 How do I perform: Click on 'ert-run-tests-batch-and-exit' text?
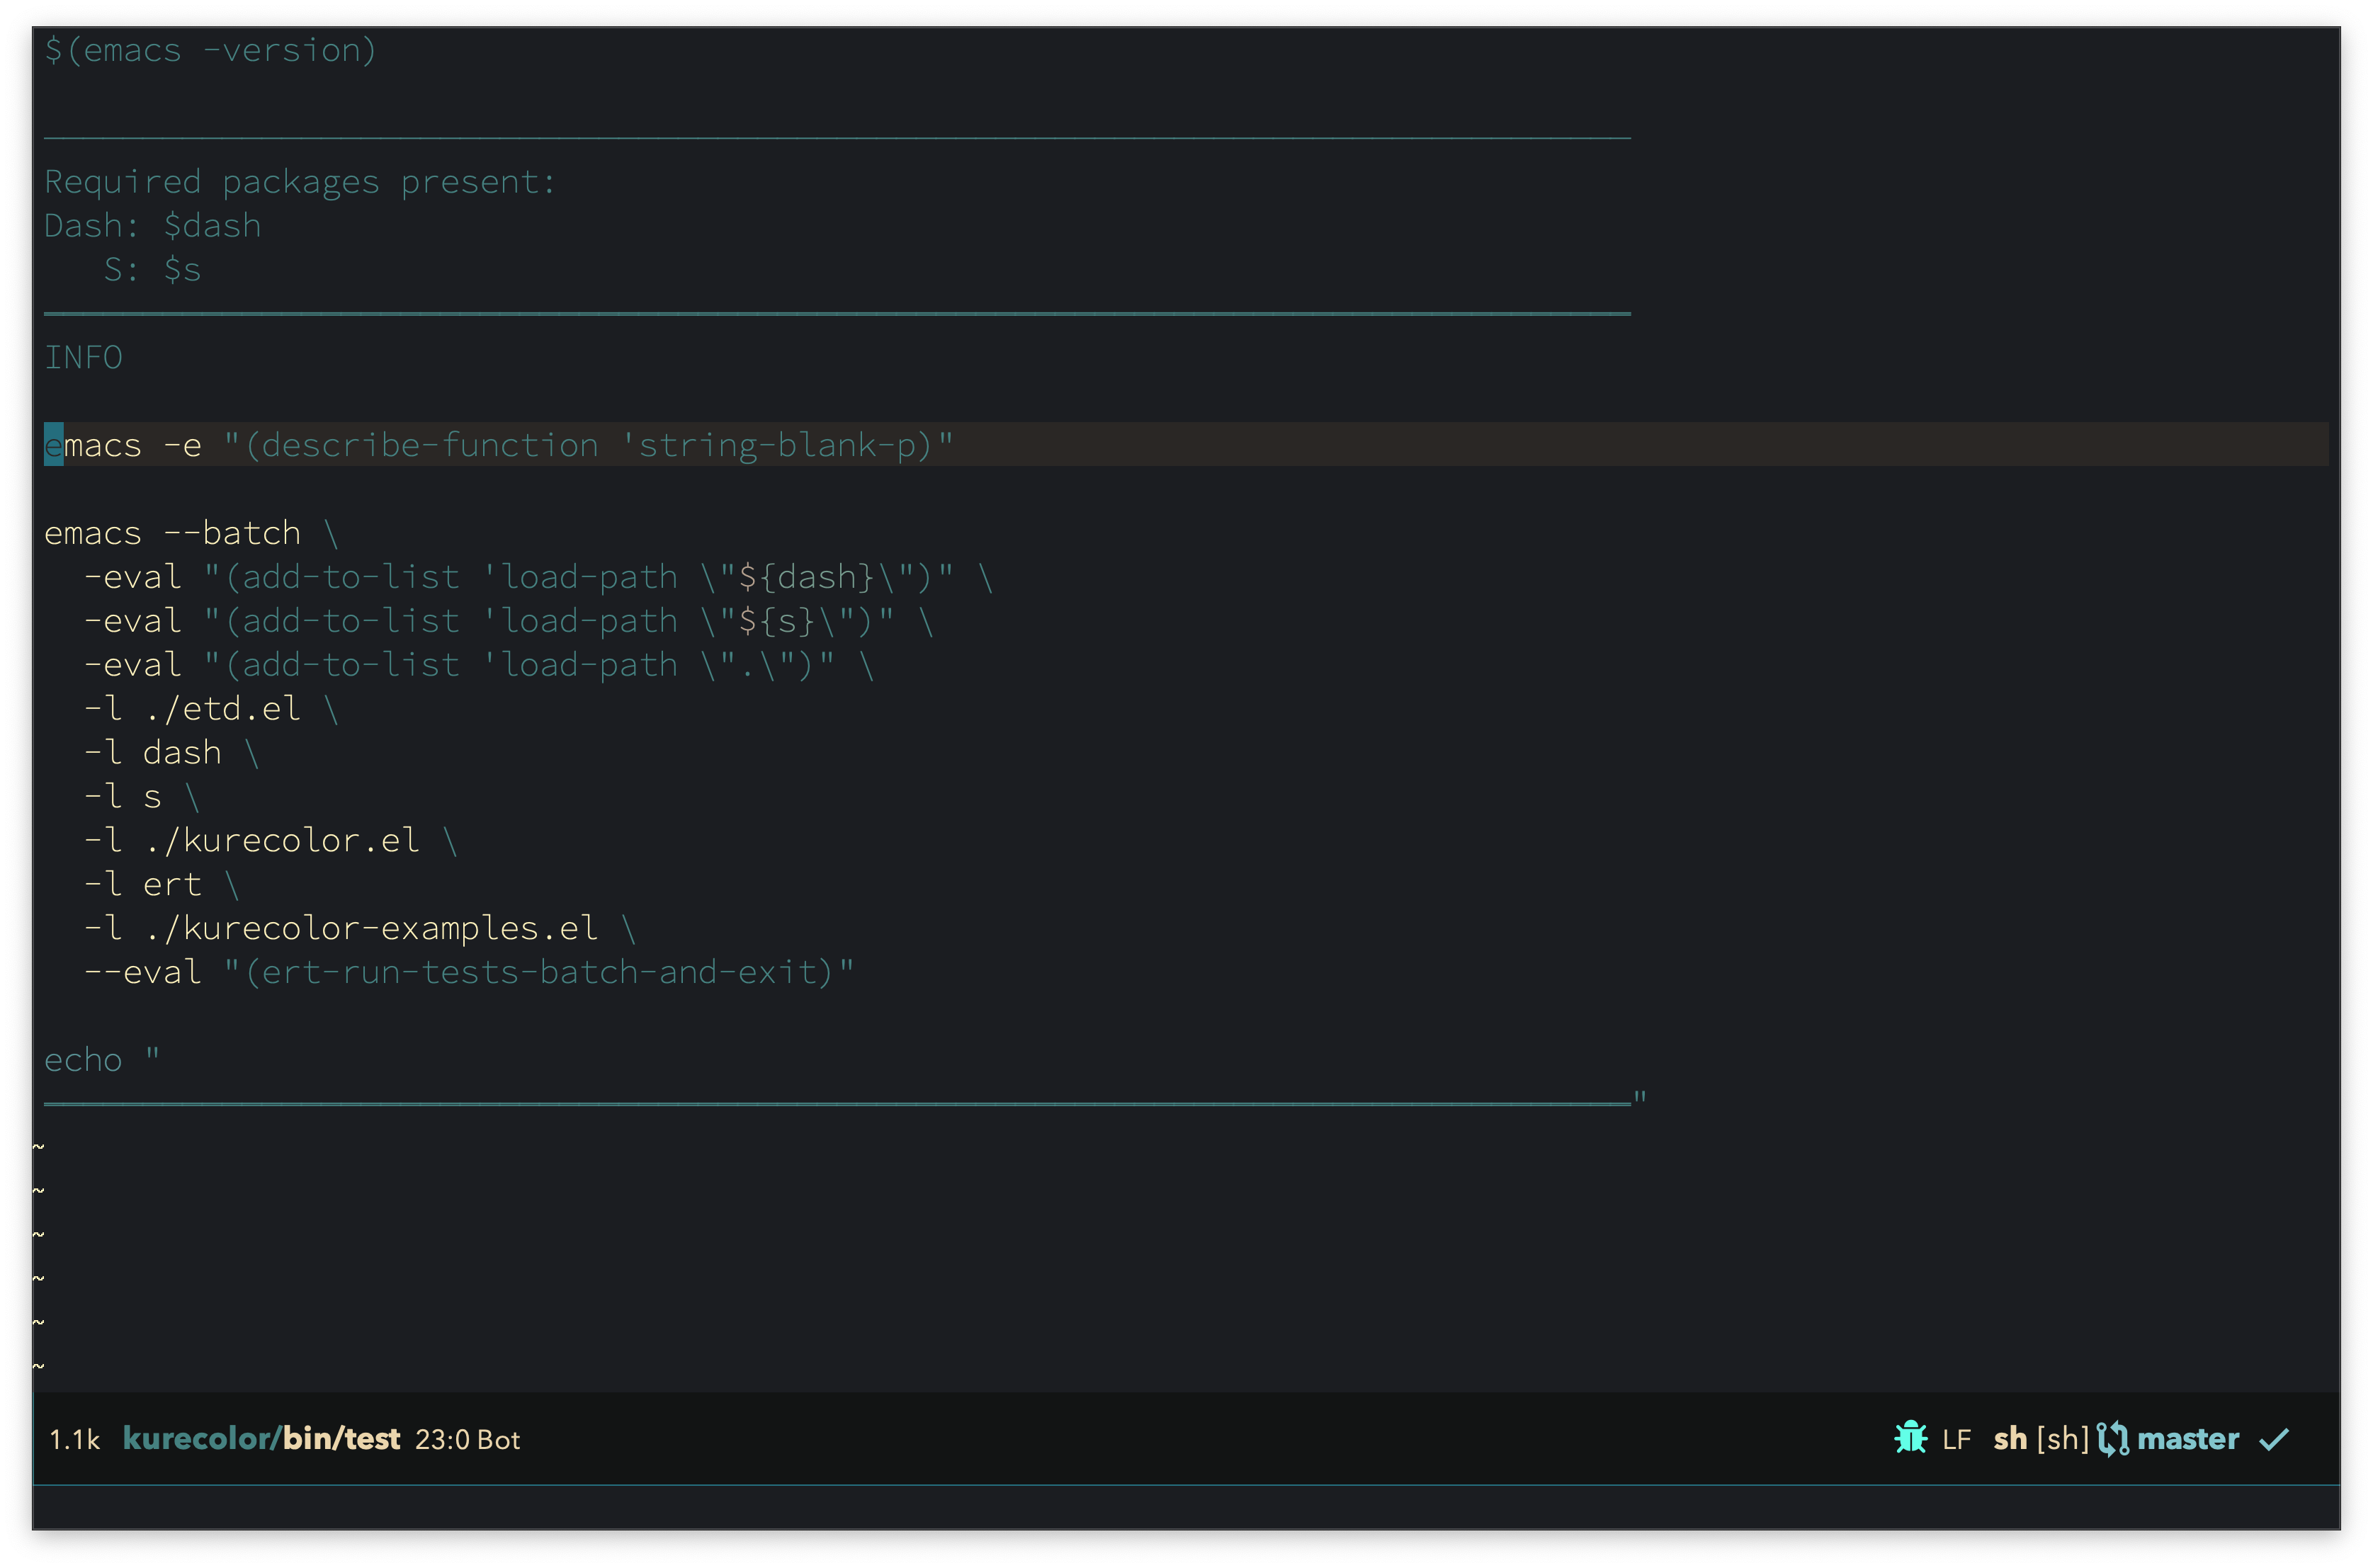point(540,972)
